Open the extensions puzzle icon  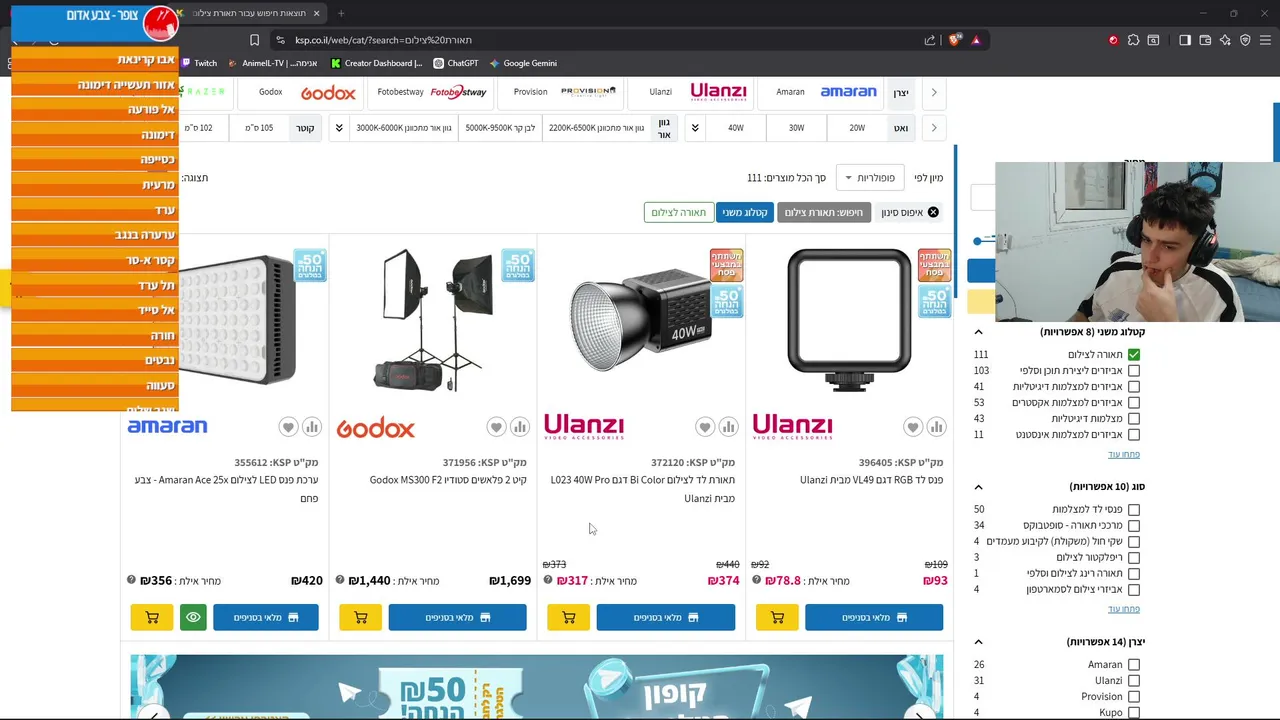(x=1133, y=40)
